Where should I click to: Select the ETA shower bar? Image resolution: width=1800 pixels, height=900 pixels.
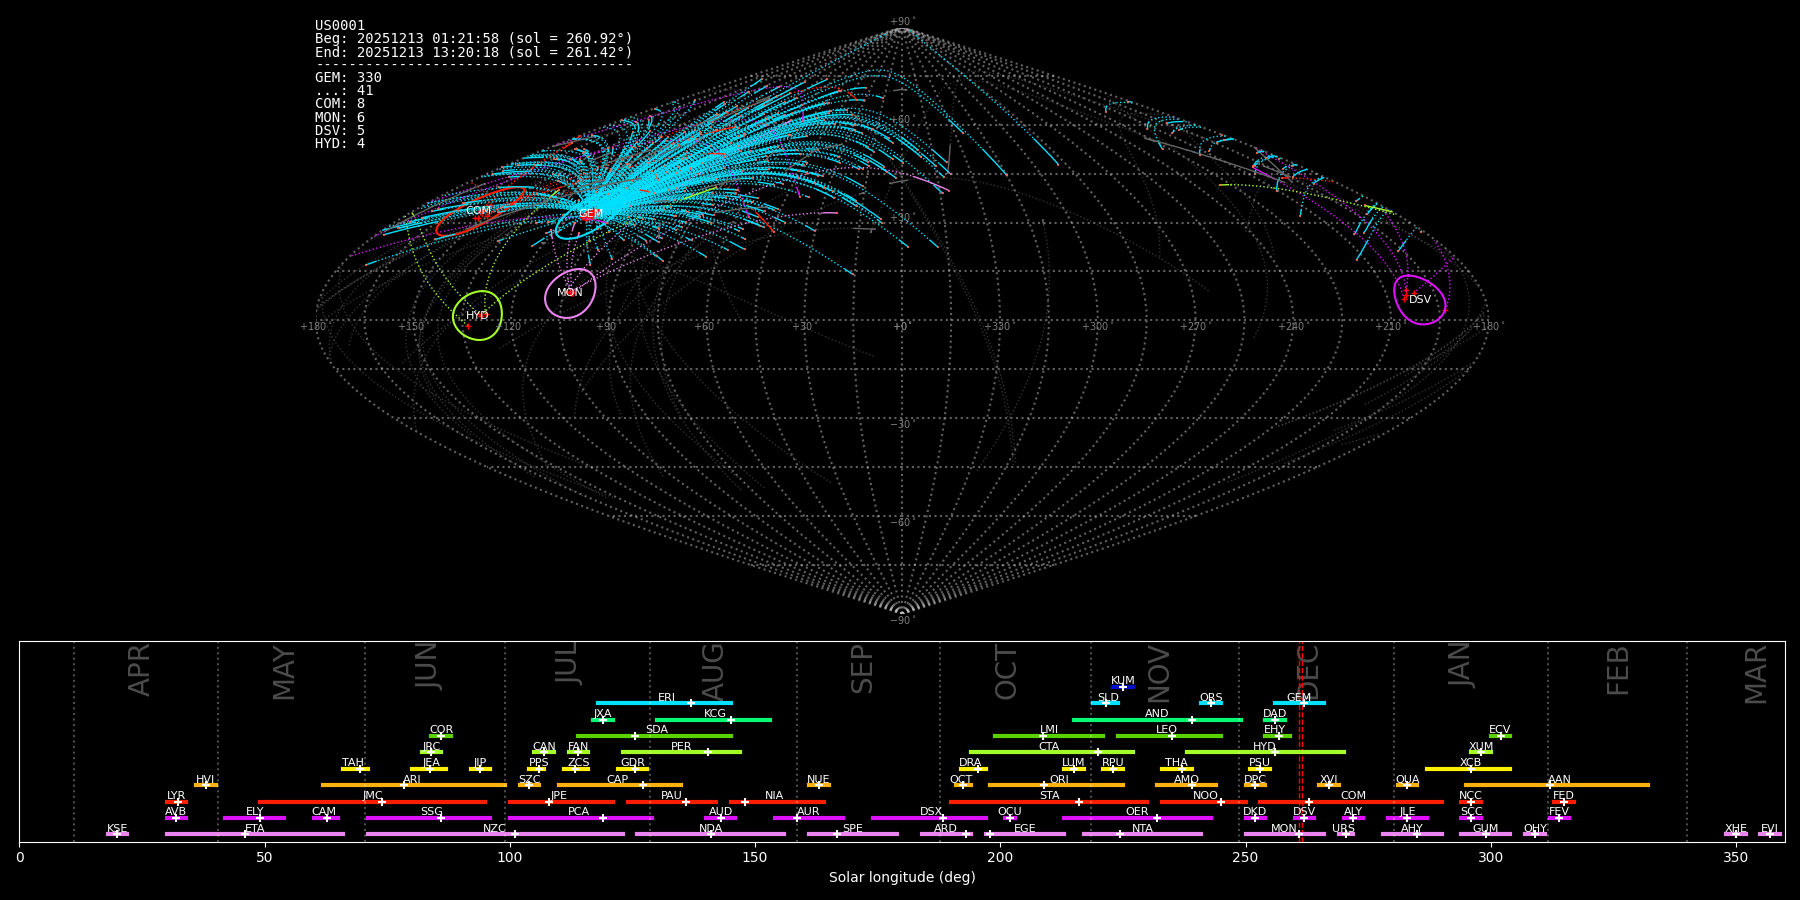(x=255, y=834)
